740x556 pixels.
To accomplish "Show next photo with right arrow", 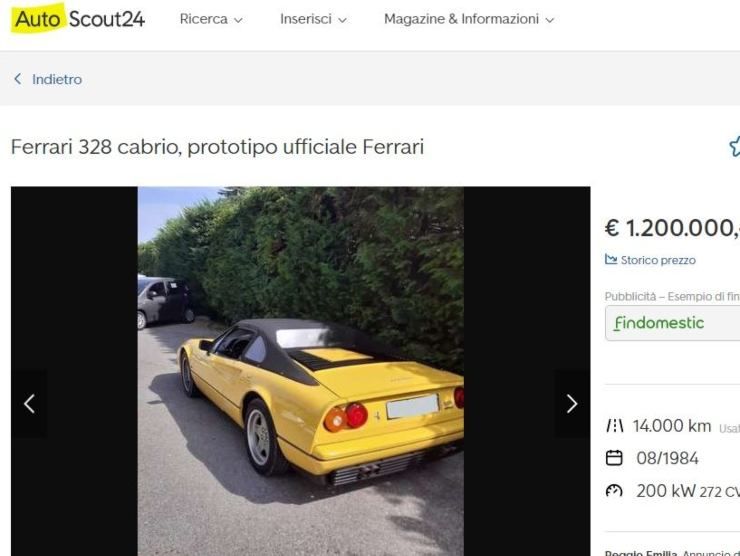I will [x=572, y=404].
